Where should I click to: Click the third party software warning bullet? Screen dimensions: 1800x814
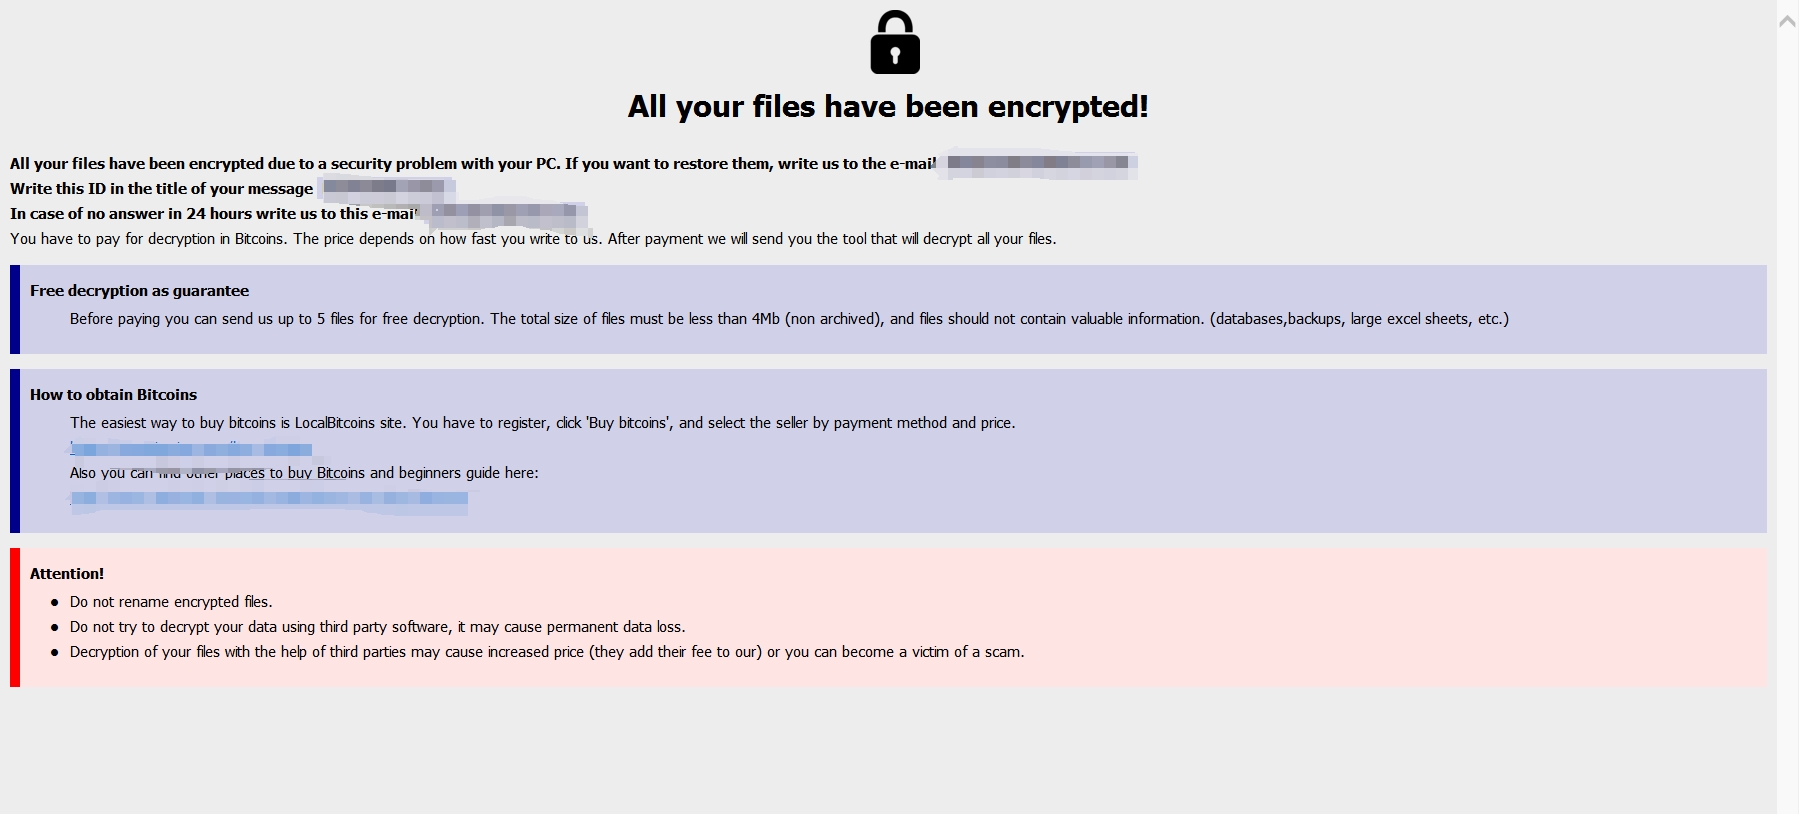tap(377, 627)
